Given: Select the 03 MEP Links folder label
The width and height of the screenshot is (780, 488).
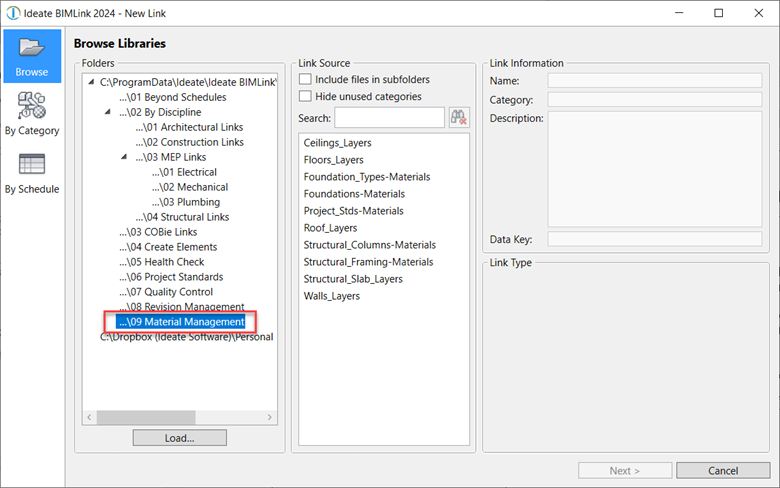Looking at the screenshot, I should coord(171,157).
